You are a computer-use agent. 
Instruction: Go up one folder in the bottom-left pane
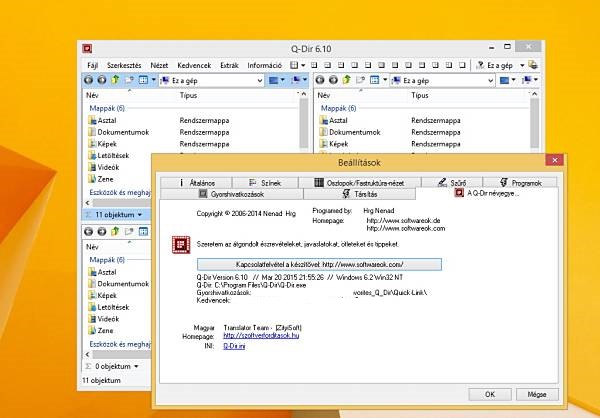coord(115,231)
